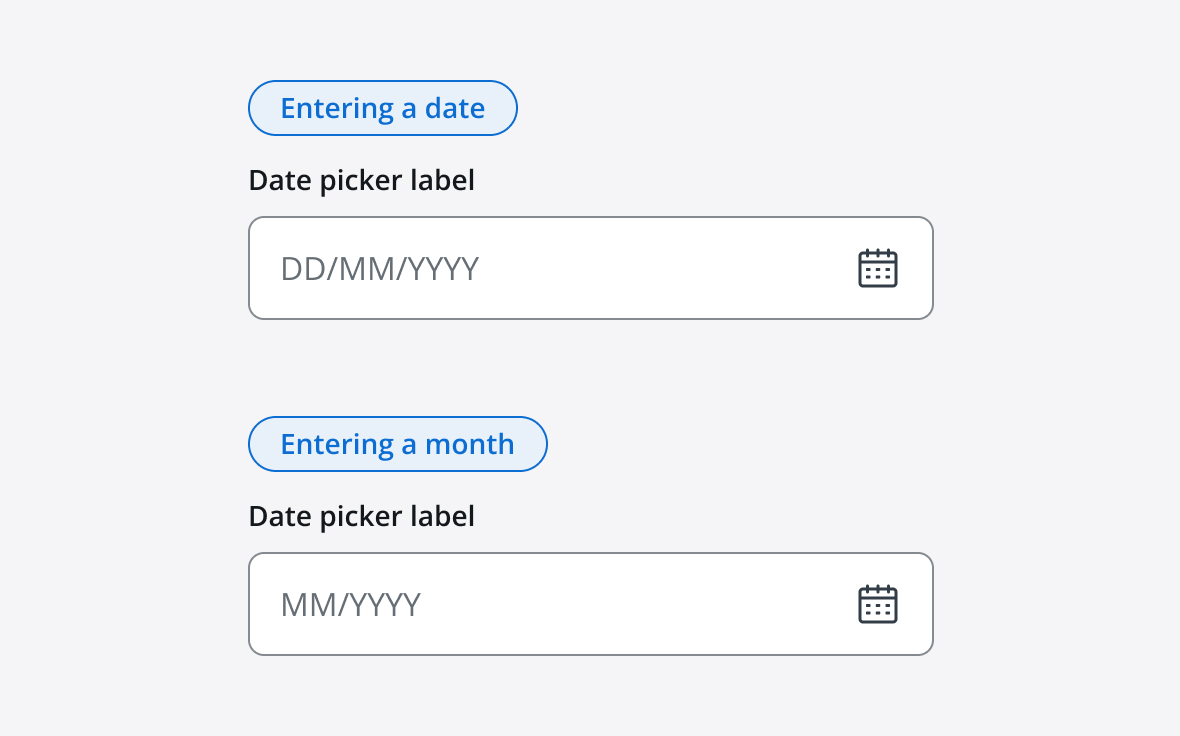
Task: Open the date calendar popup via its calendar icon
Action: 877,268
